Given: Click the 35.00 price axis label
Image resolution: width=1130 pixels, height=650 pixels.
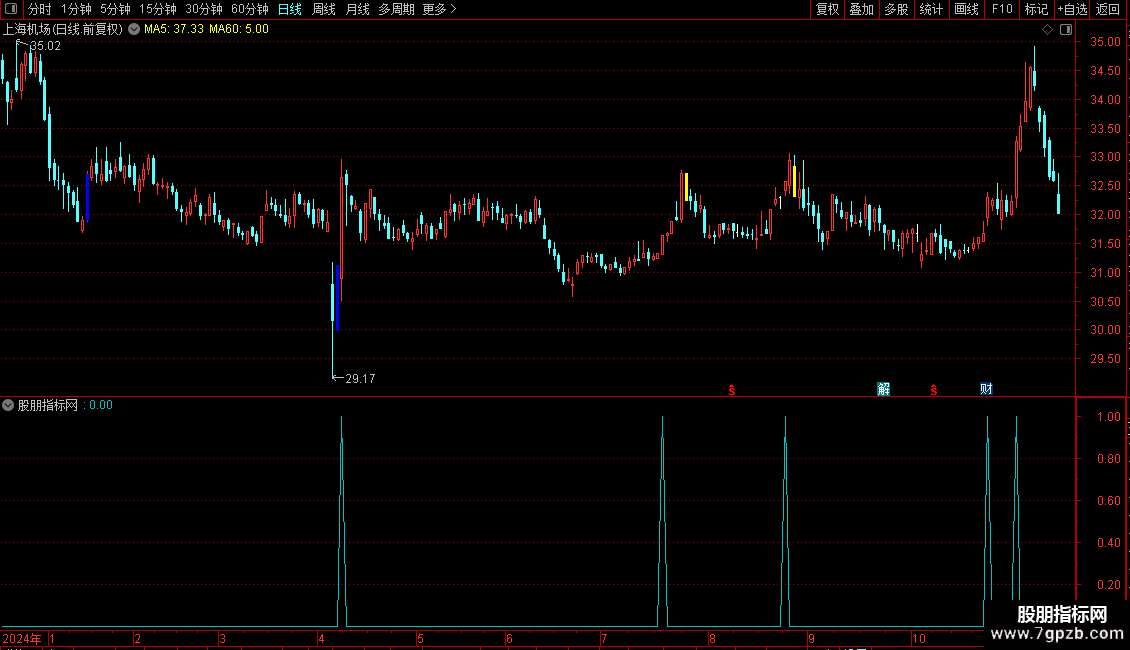Looking at the screenshot, I should pos(1105,42).
